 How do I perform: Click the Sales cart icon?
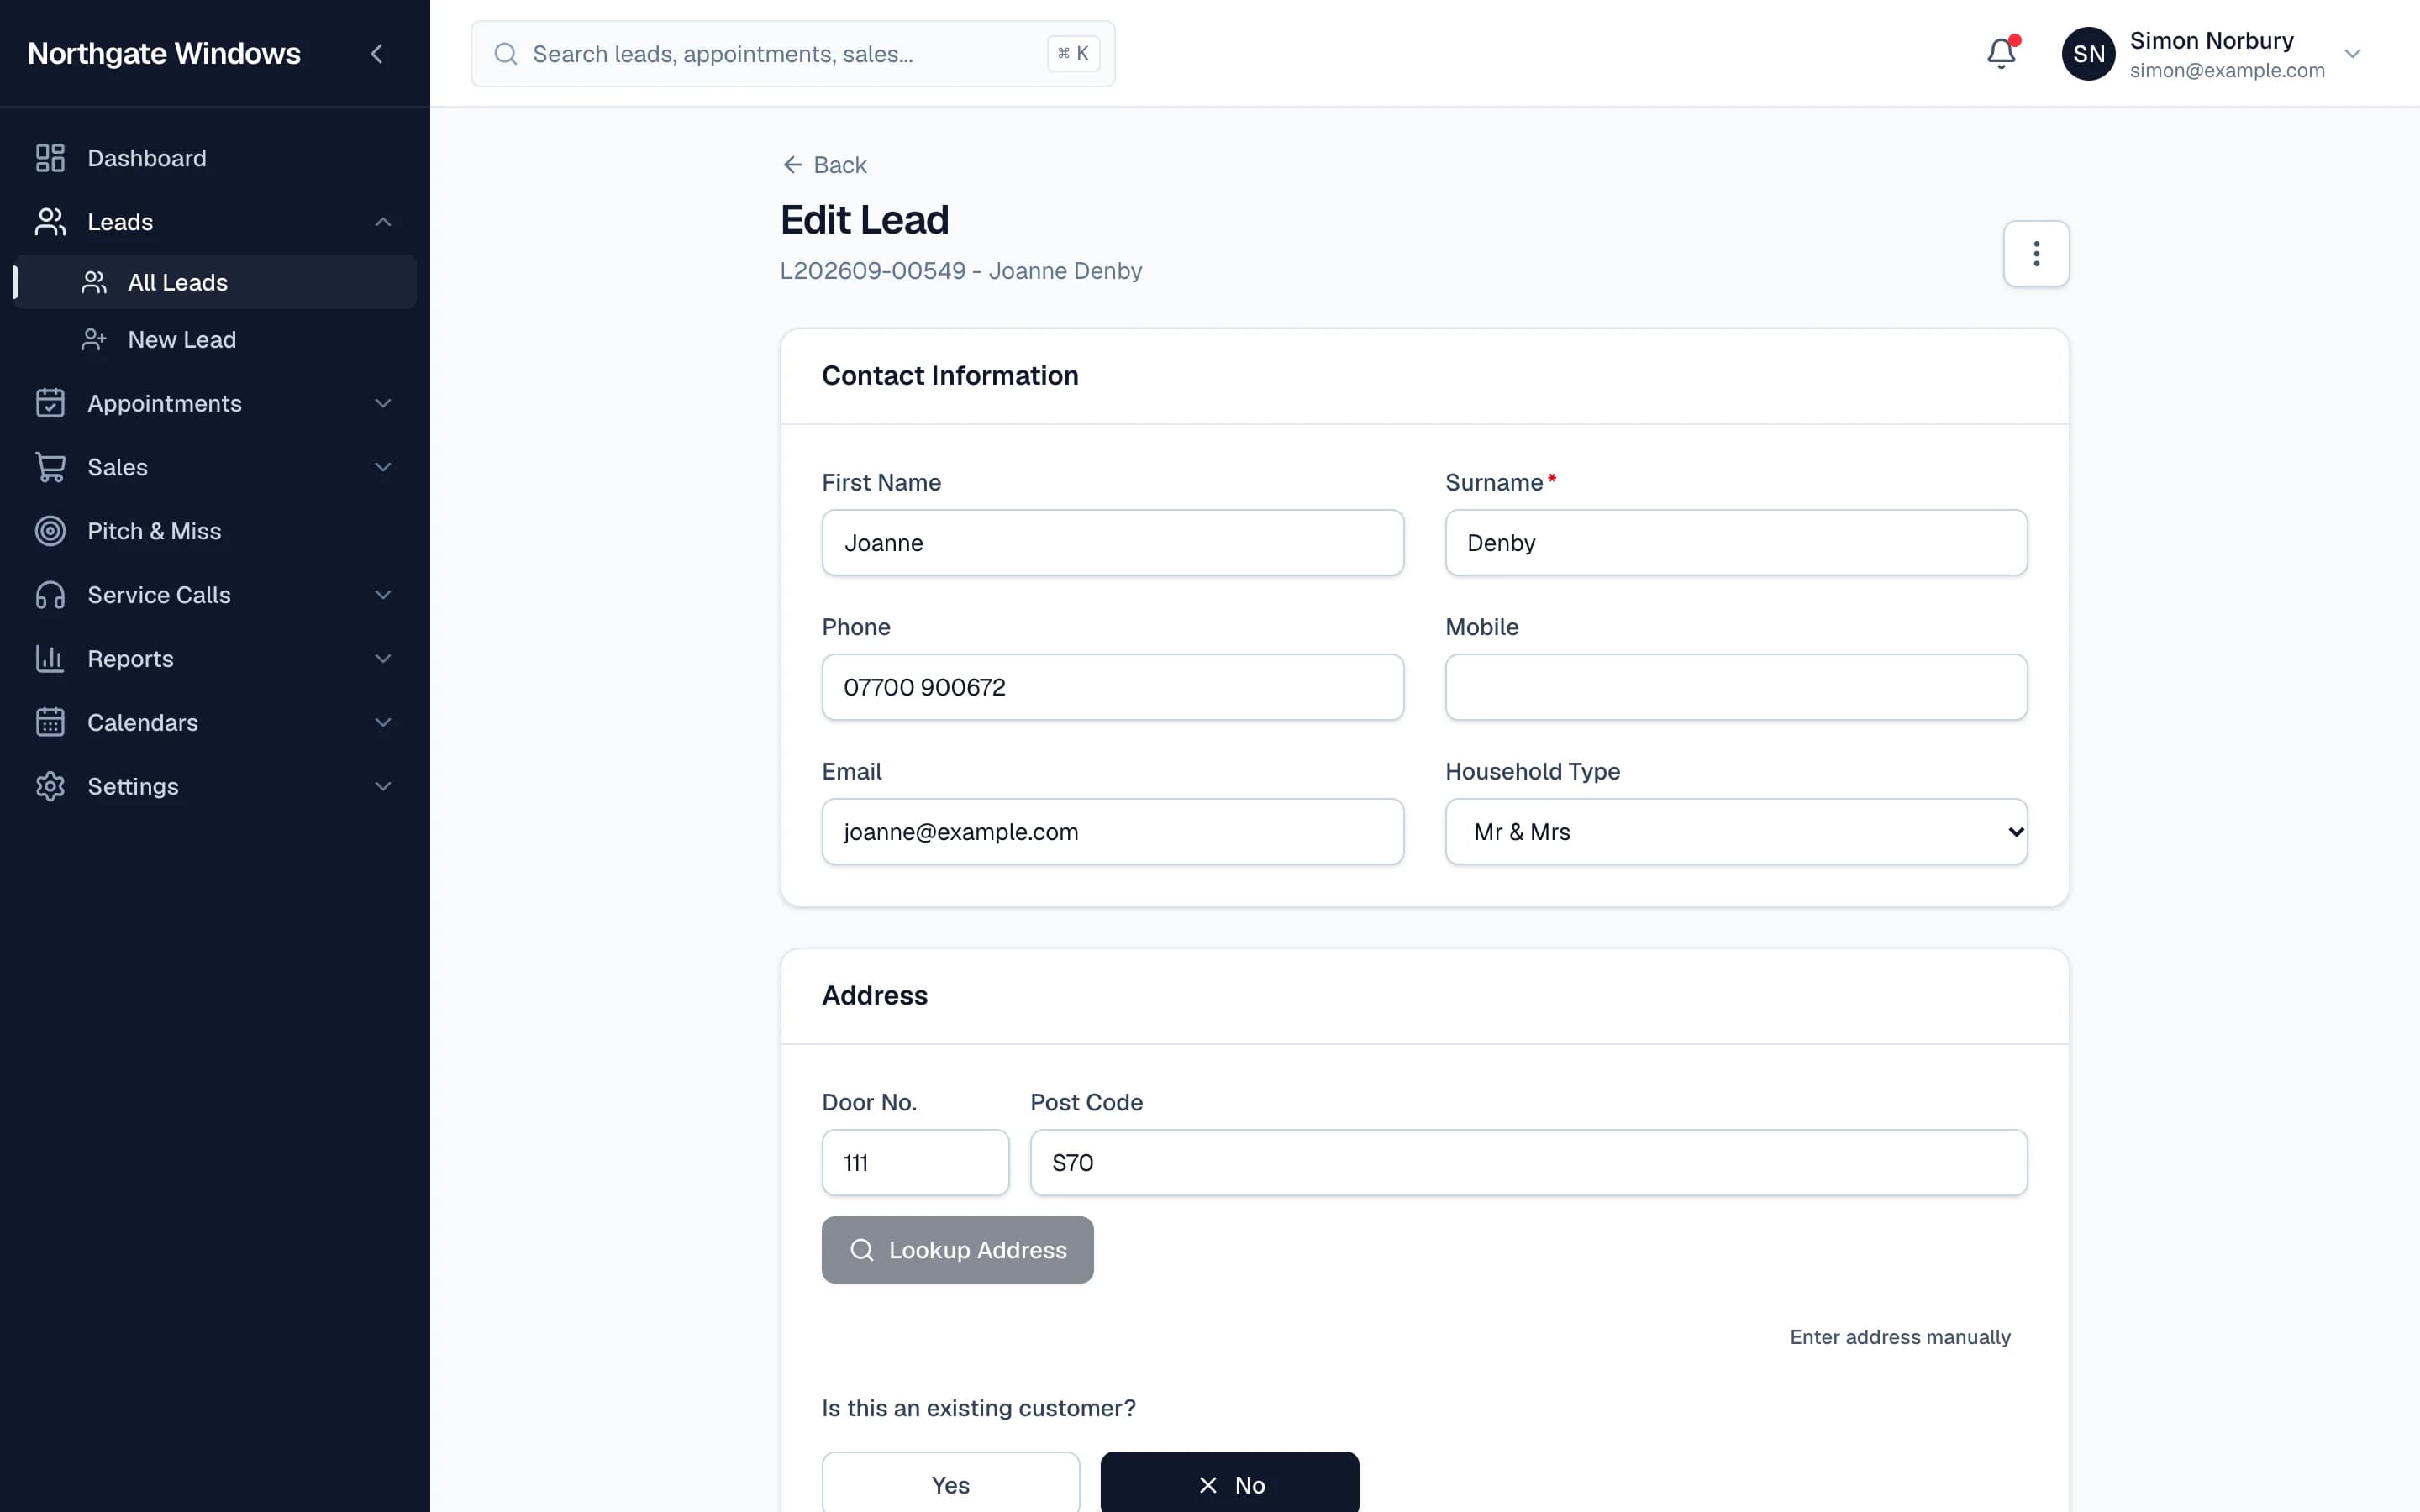pos(50,467)
